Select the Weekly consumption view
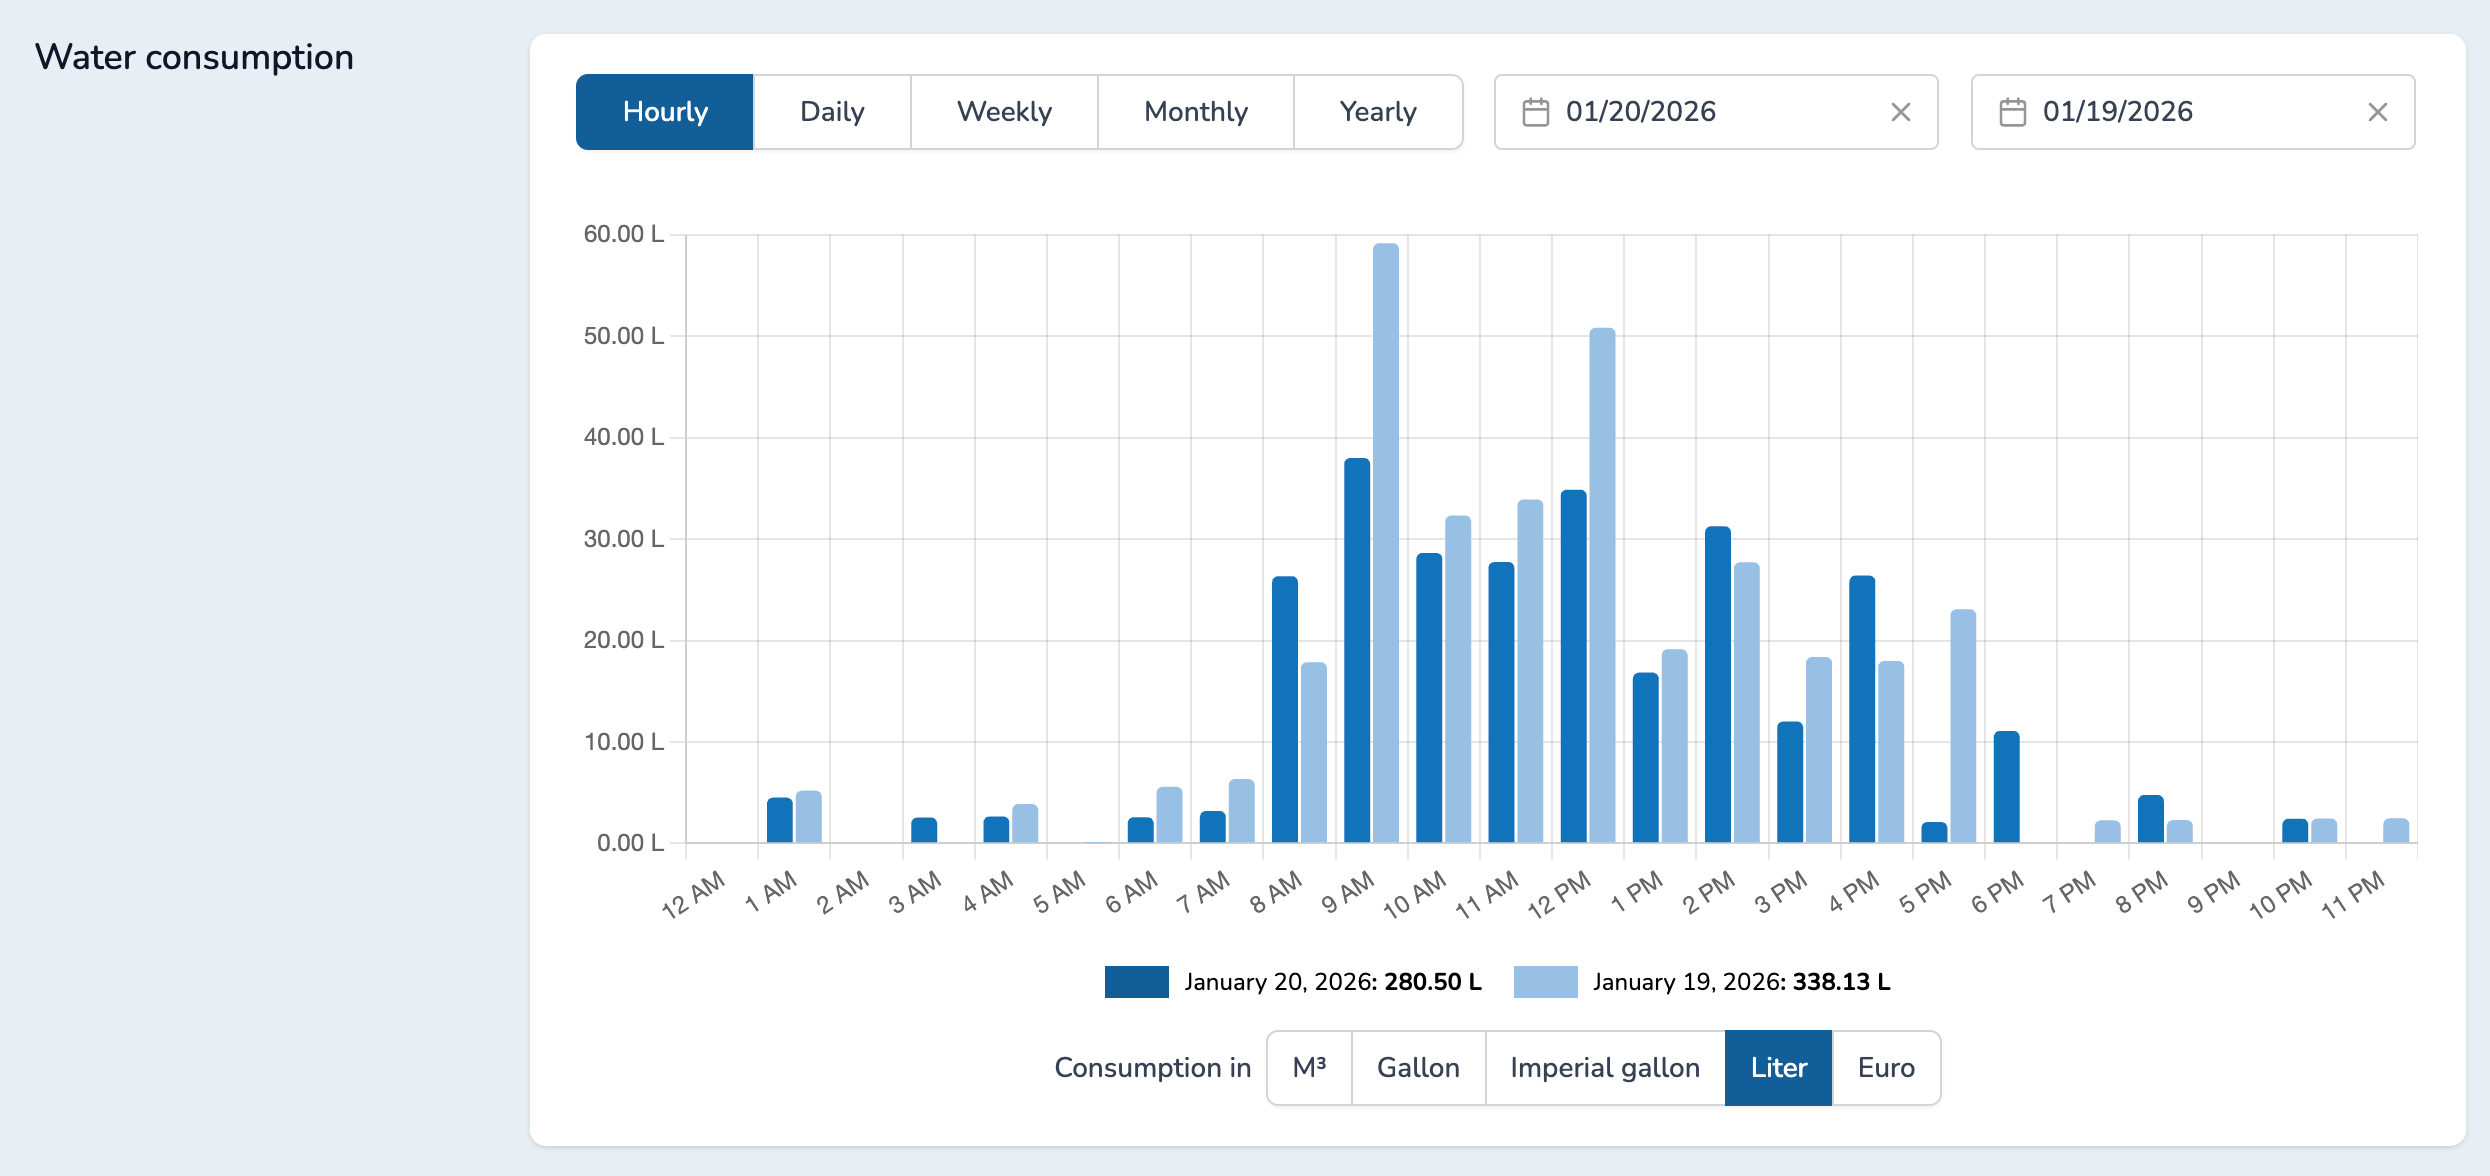 point(1003,111)
